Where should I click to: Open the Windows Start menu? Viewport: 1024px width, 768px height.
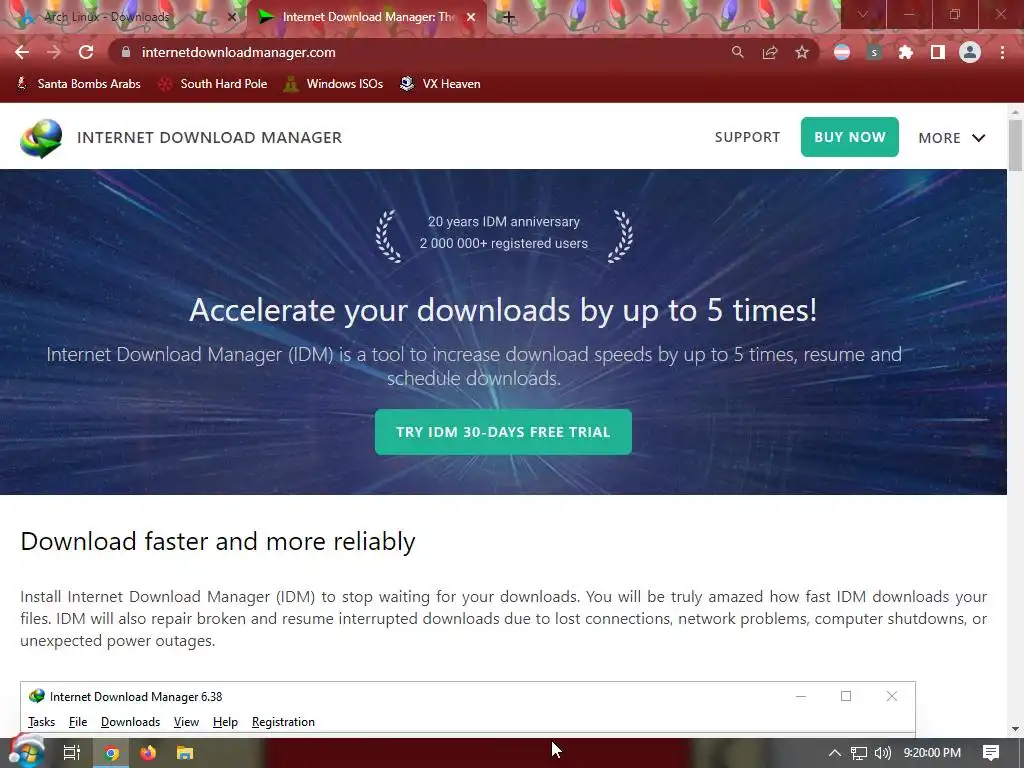(x=26, y=753)
